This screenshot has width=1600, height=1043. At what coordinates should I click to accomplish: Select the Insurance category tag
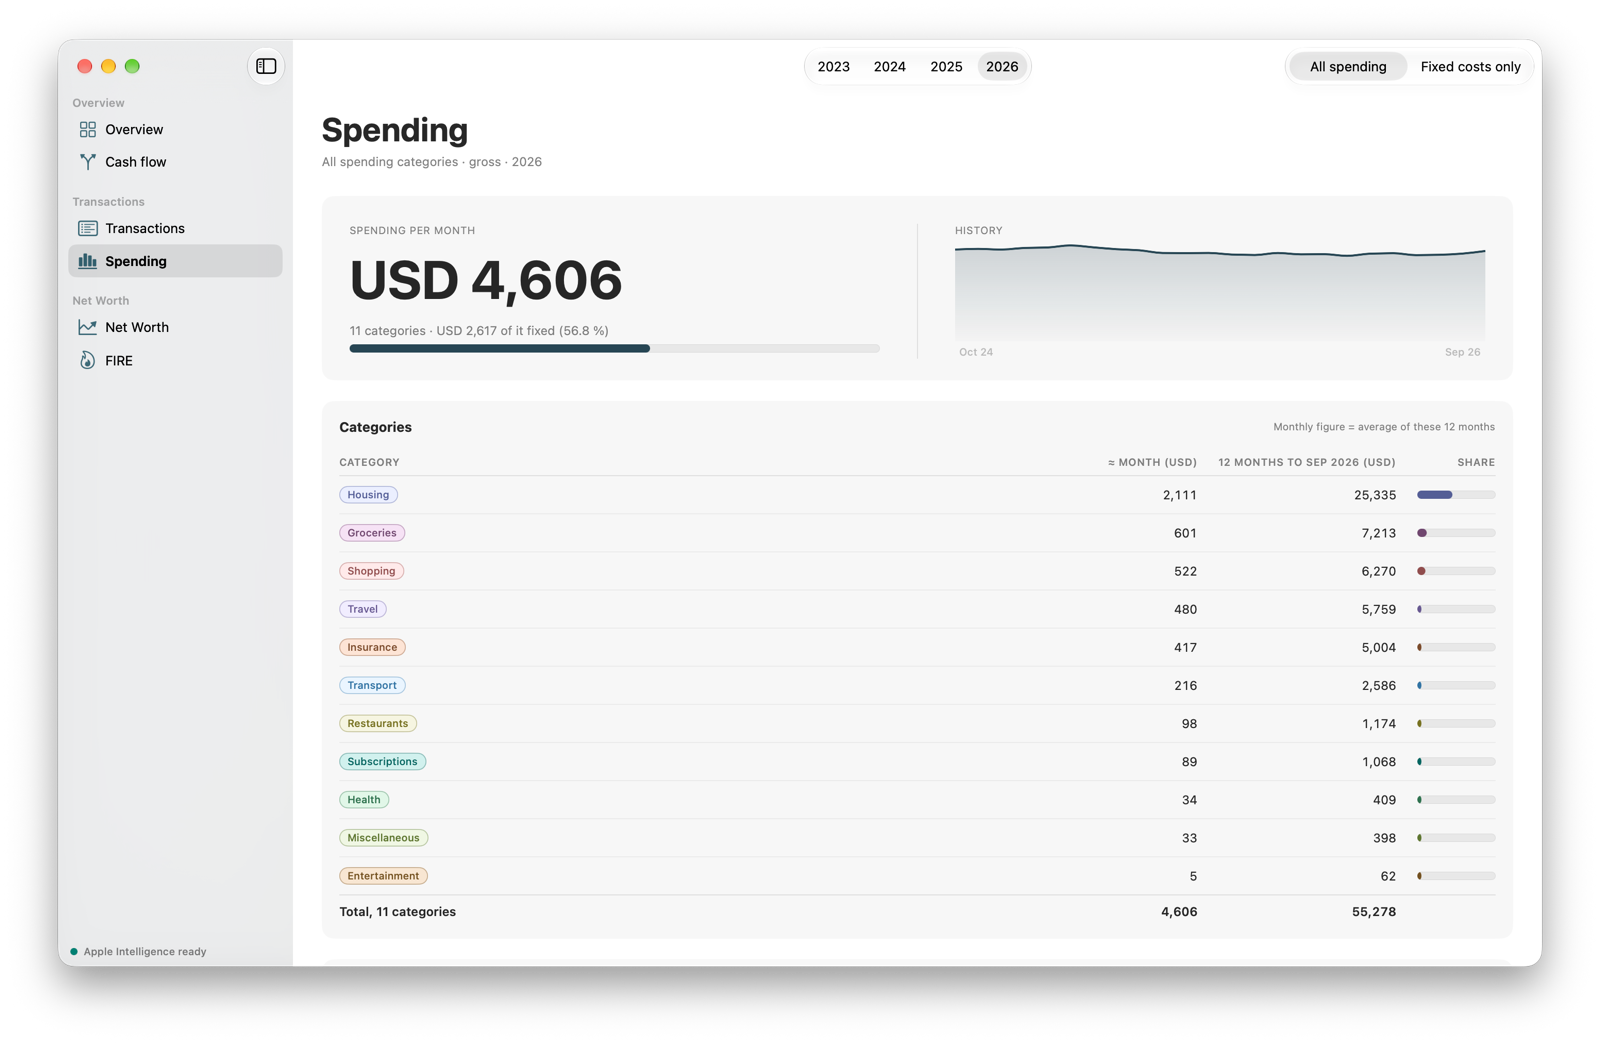tap(372, 647)
